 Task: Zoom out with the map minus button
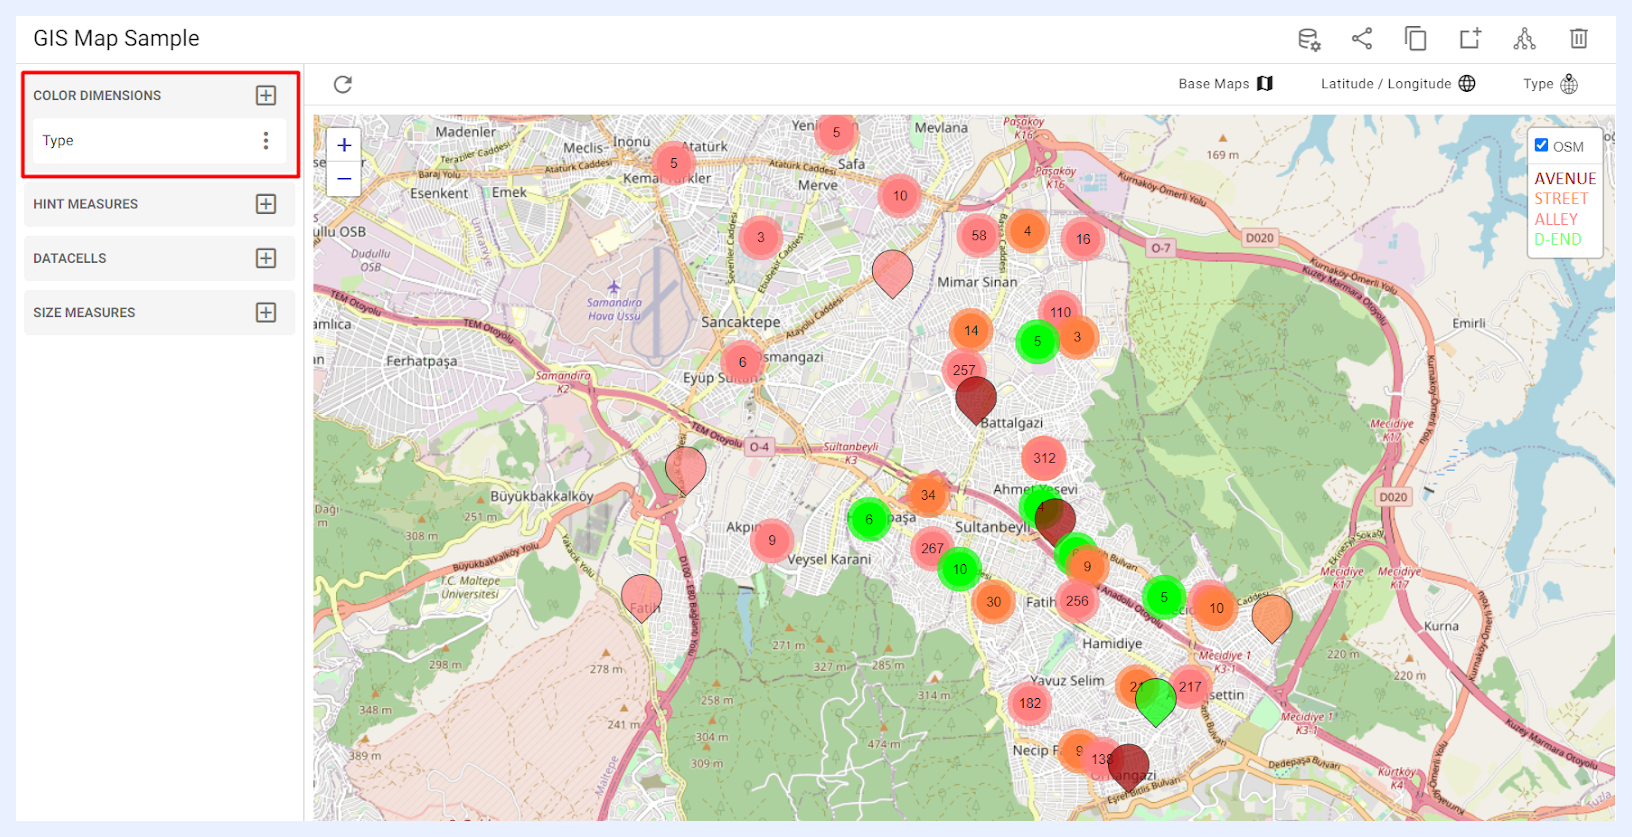(x=344, y=179)
